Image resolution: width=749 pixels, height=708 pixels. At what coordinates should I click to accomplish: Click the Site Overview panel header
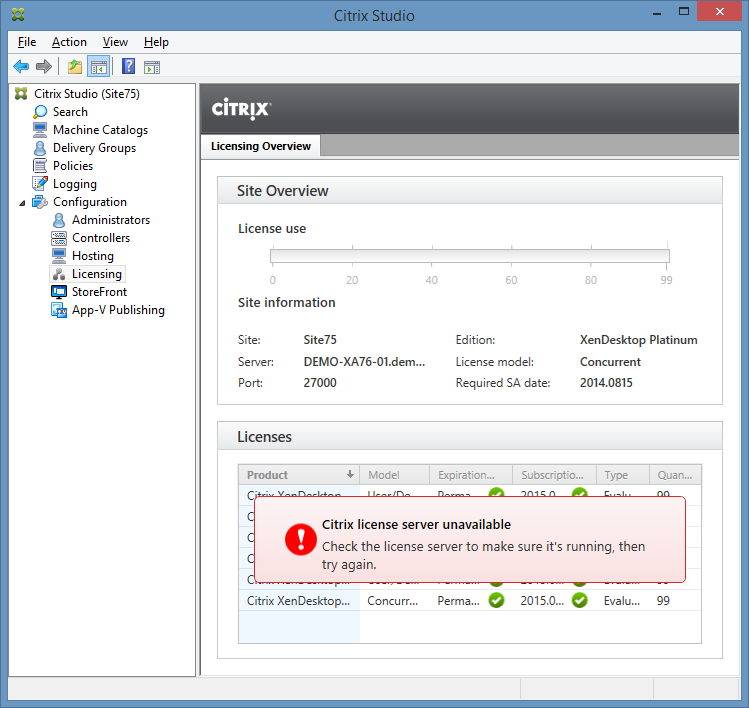point(470,191)
